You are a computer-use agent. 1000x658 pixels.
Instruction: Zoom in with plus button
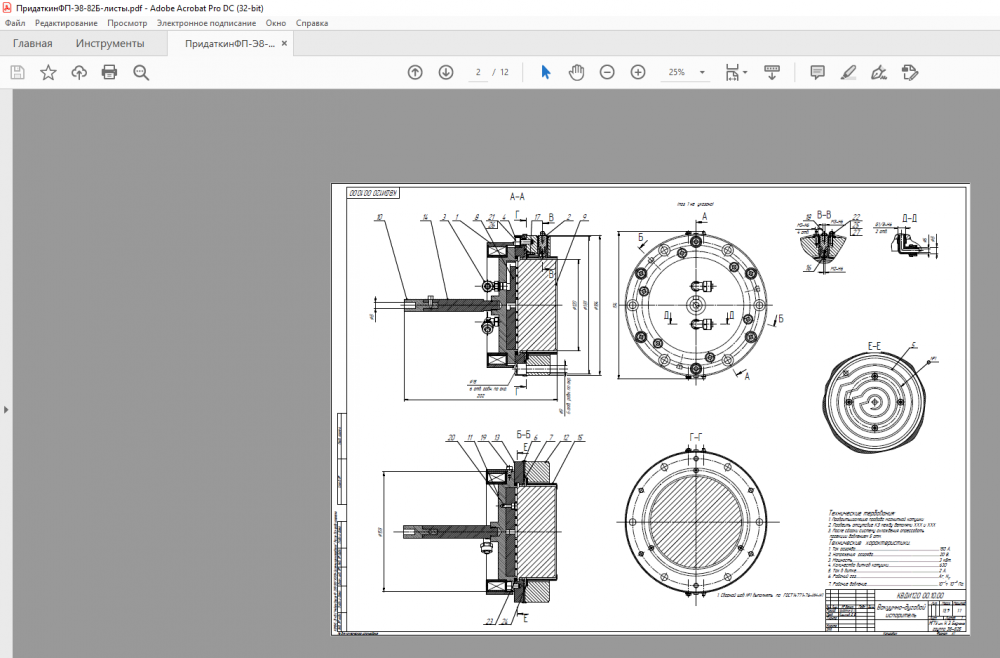(638, 72)
